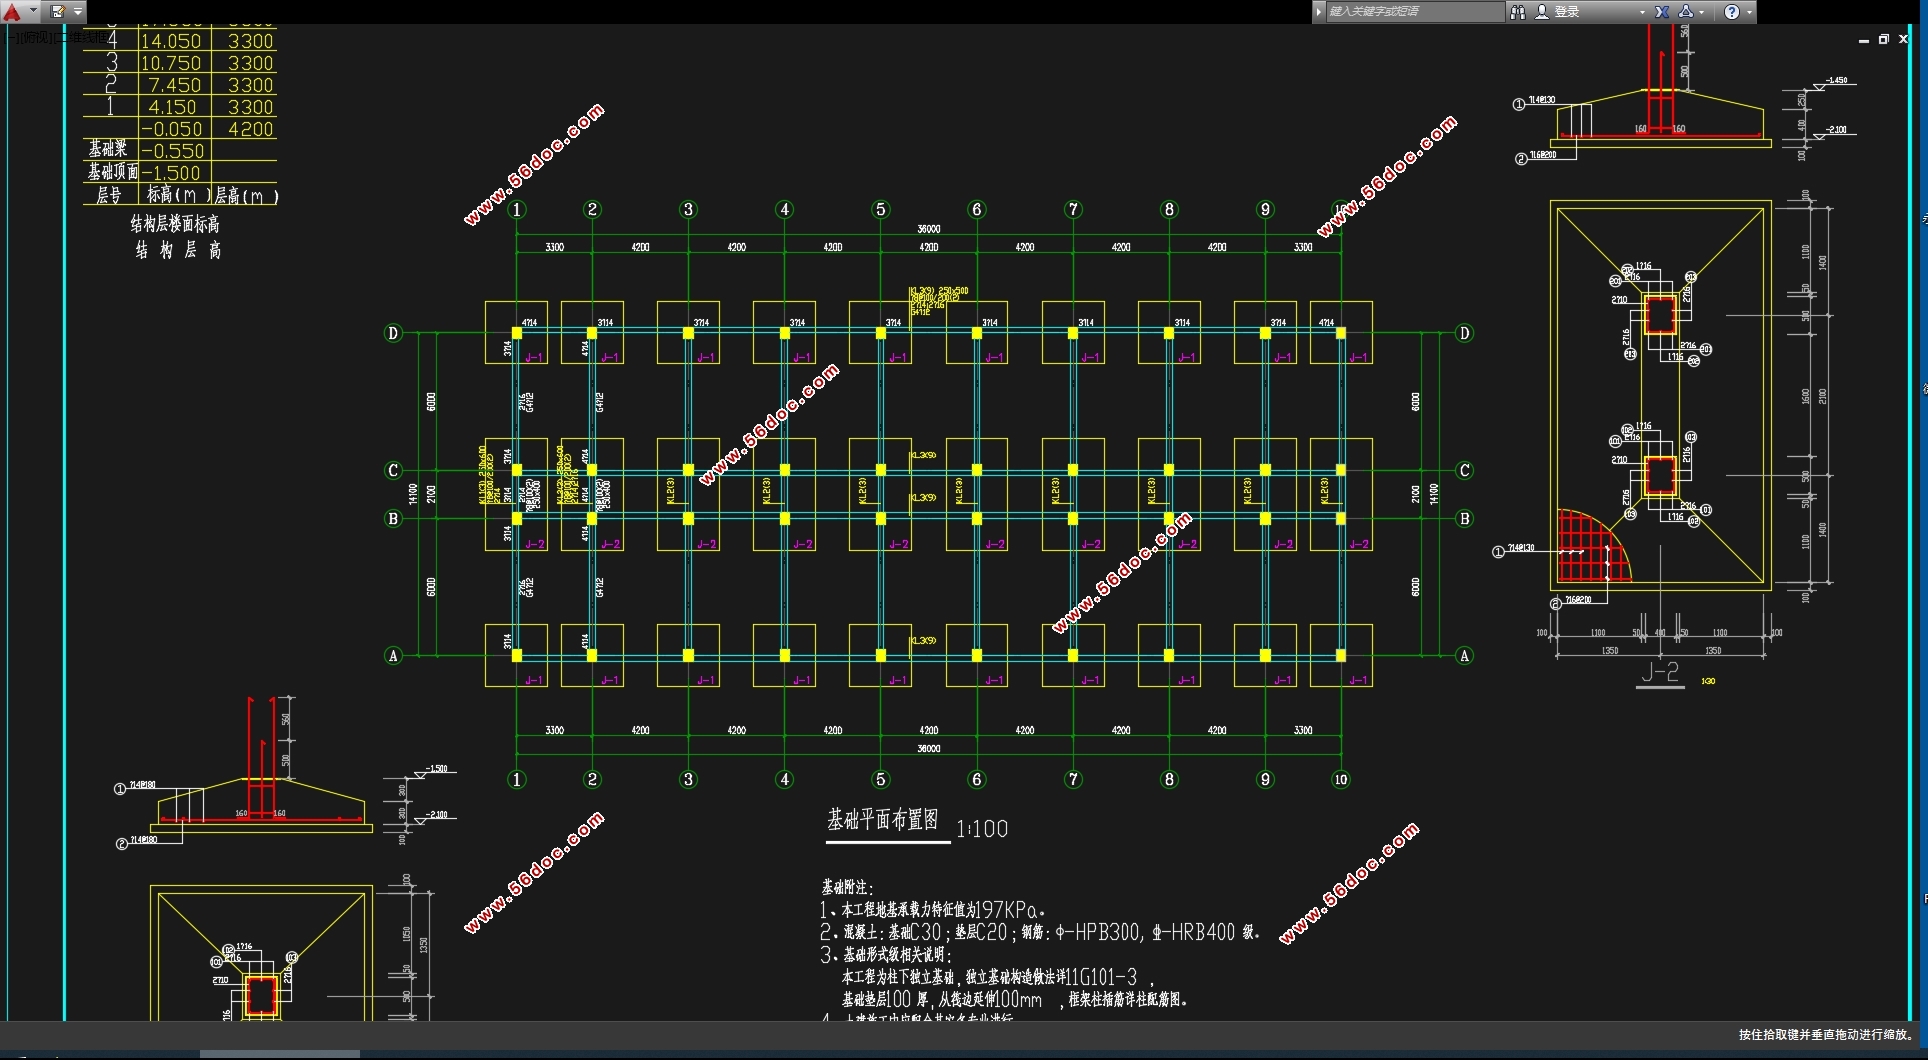Click the Autodesk A360 triangle icon

(1686, 11)
